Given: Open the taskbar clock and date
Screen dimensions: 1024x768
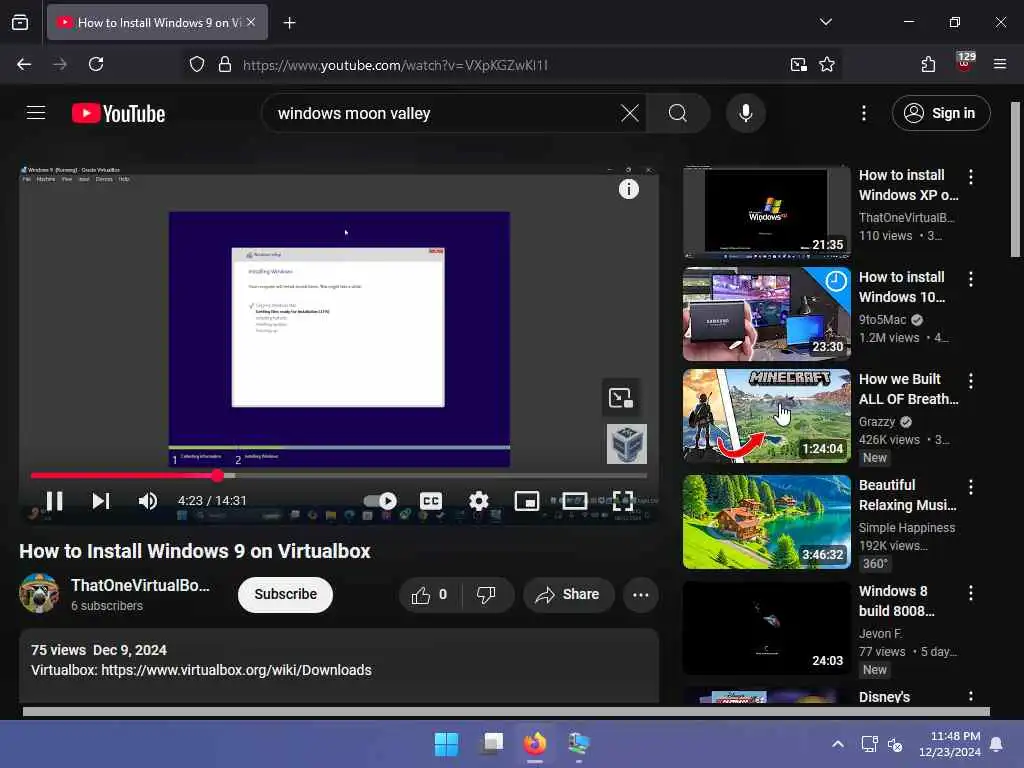Looking at the screenshot, I should 949,744.
